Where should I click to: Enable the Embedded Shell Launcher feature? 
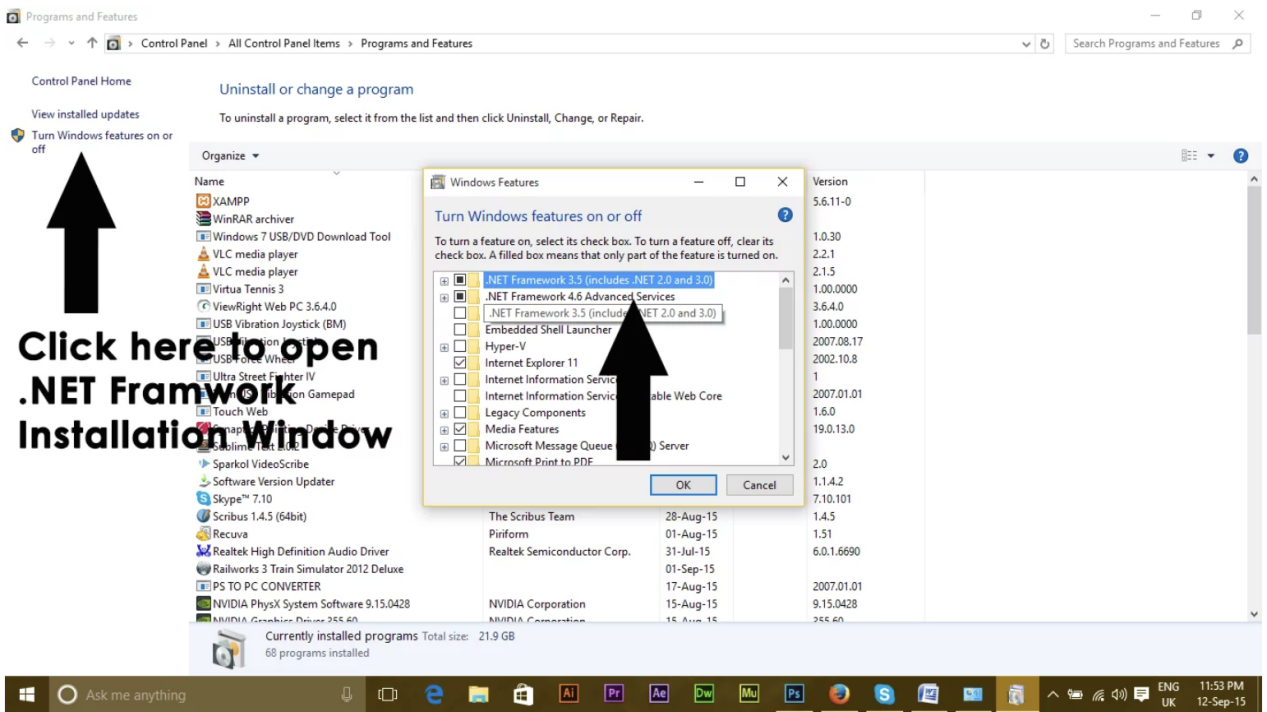[x=460, y=329]
